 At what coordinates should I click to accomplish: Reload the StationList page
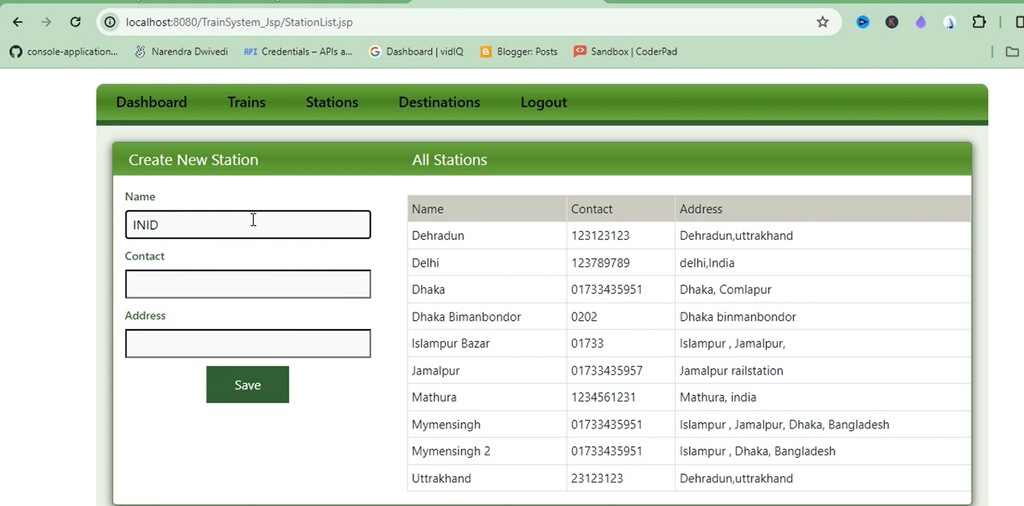[75, 22]
